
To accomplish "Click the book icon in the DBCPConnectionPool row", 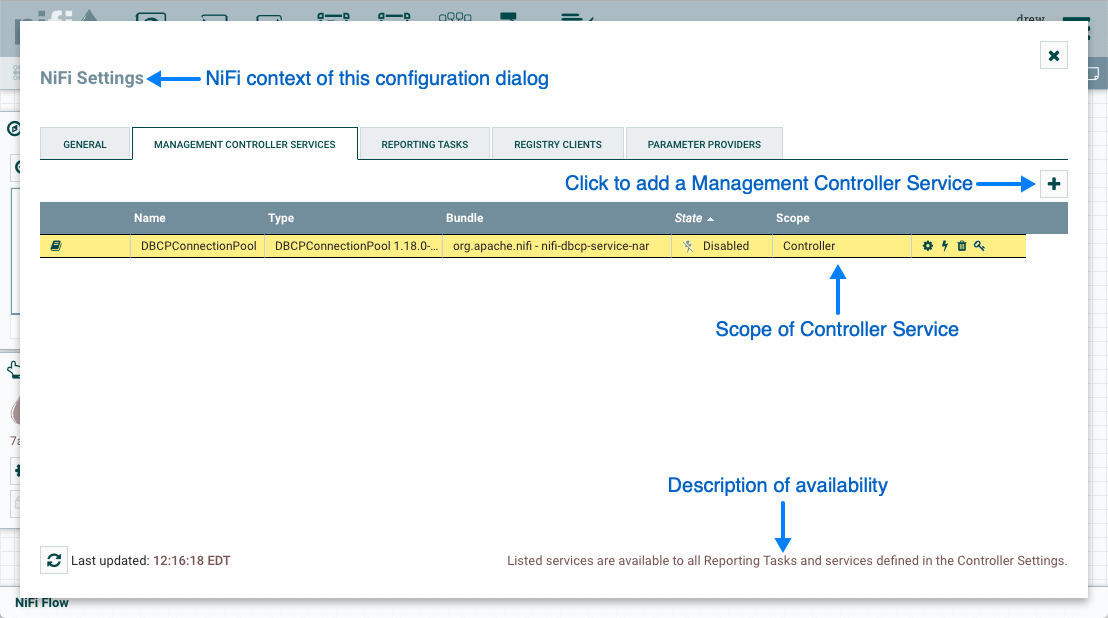I will coord(55,246).
